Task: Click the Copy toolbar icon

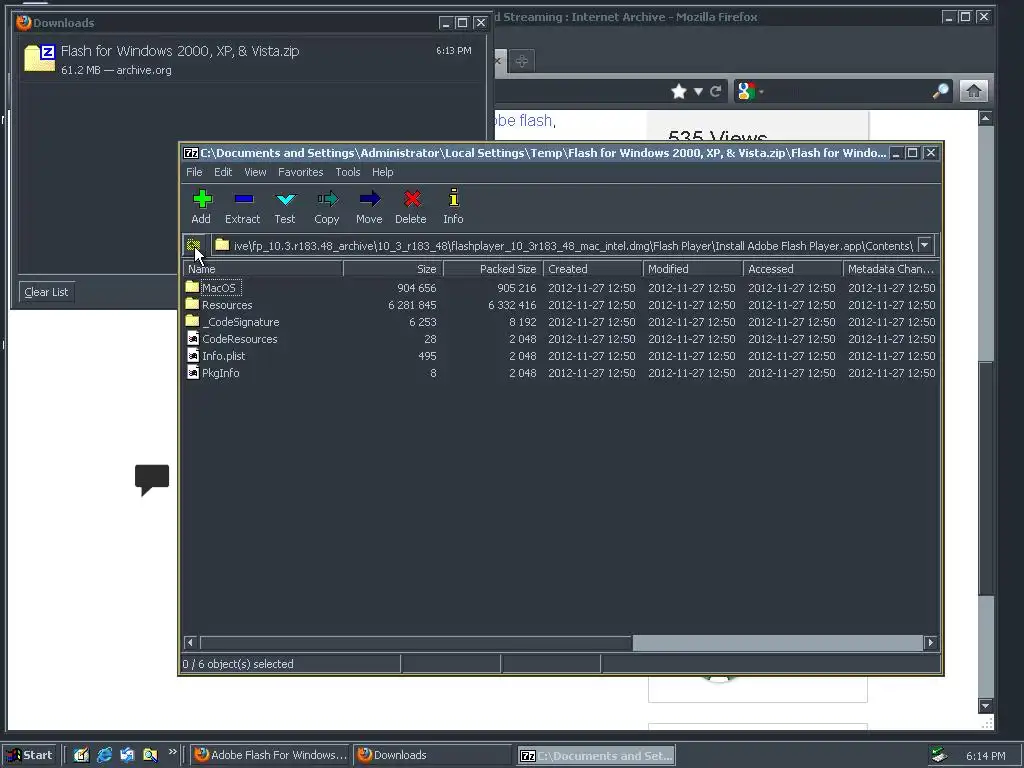Action: tap(327, 199)
